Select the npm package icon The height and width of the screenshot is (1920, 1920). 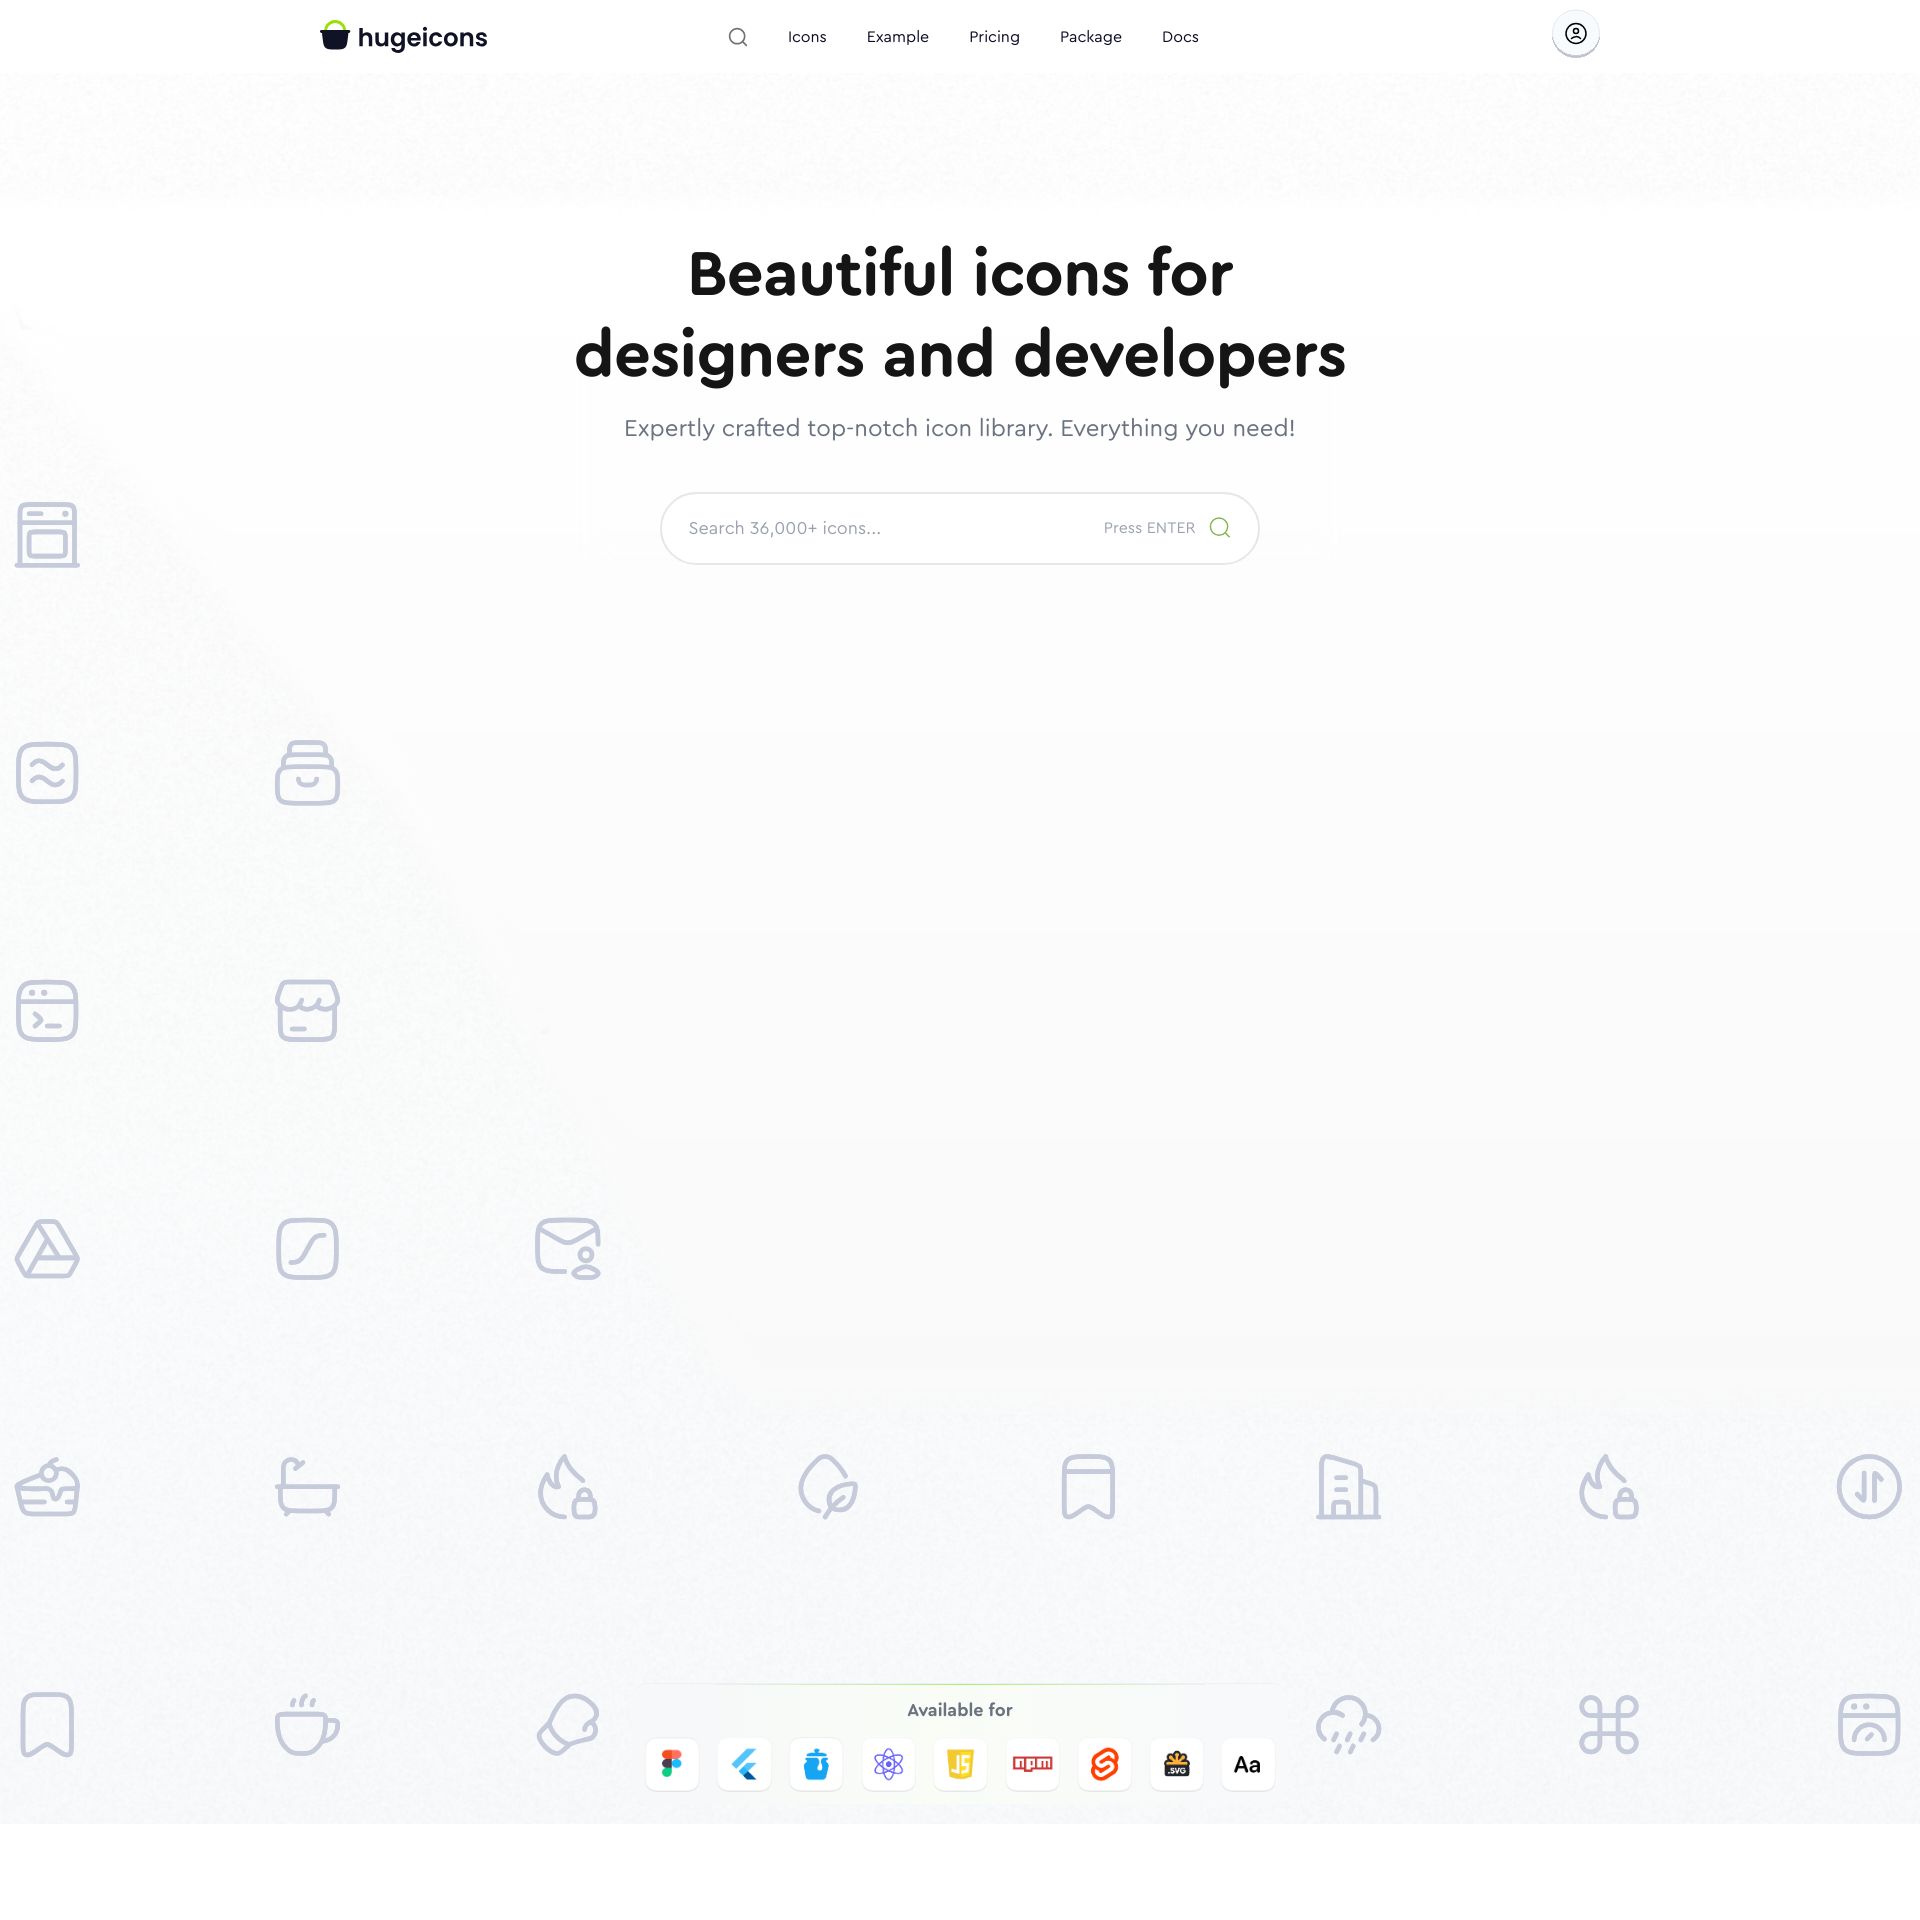(1032, 1764)
